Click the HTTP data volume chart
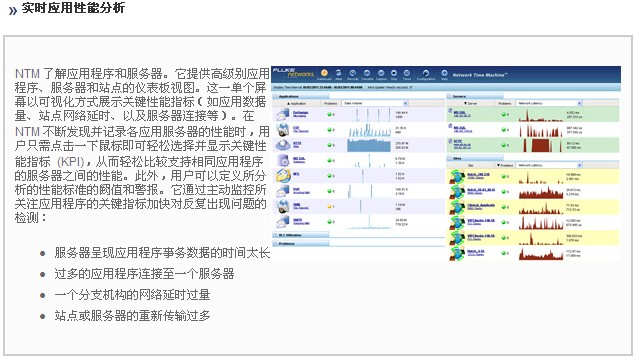637x360 pixels. coord(369,145)
